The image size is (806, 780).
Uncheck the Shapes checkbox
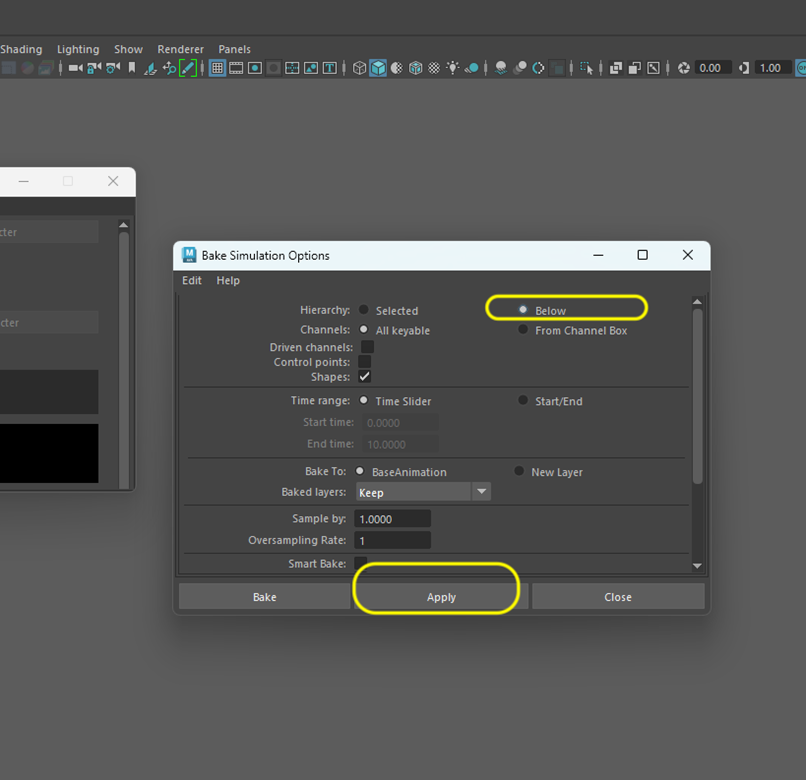point(365,377)
